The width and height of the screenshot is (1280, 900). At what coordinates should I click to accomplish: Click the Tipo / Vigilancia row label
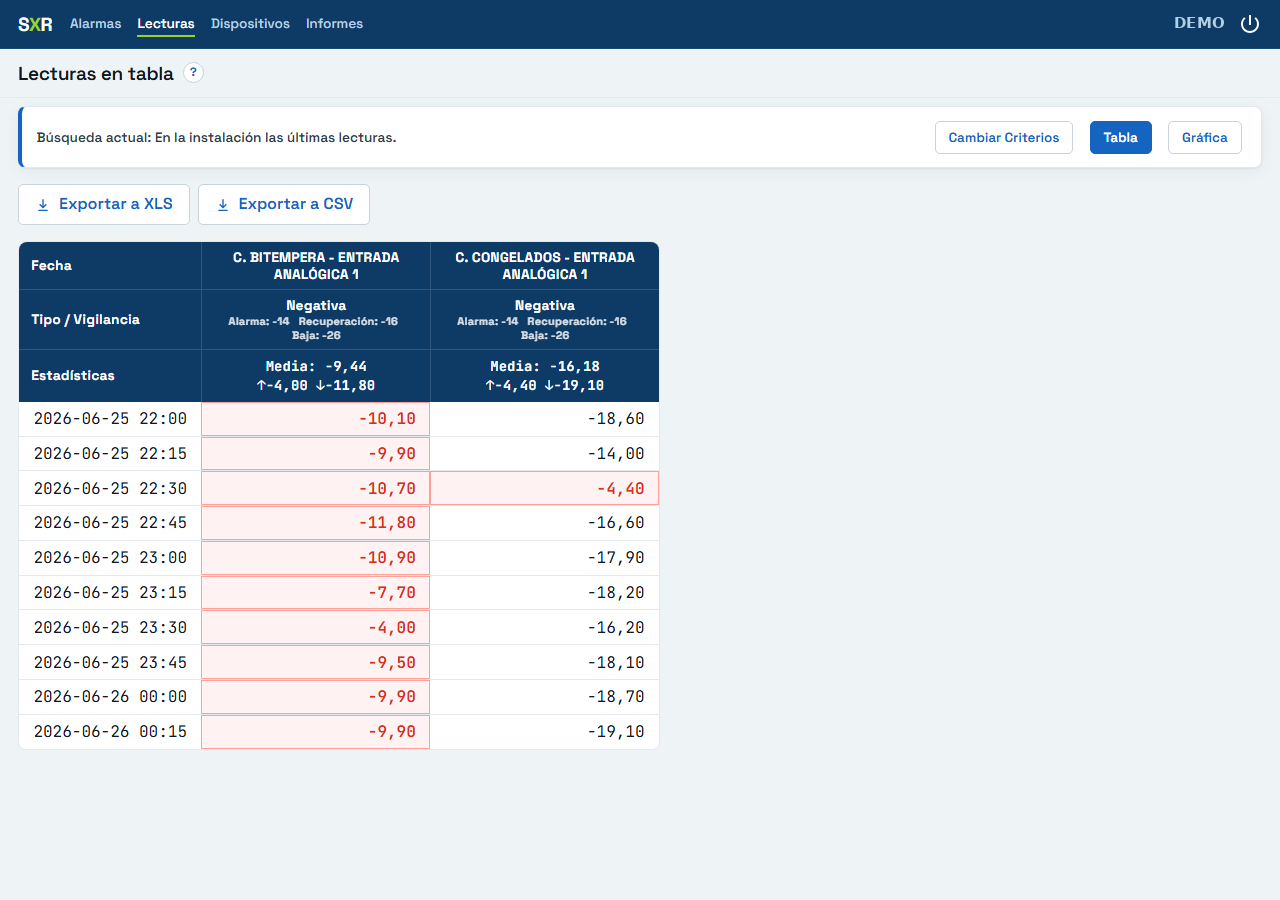(110, 320)
